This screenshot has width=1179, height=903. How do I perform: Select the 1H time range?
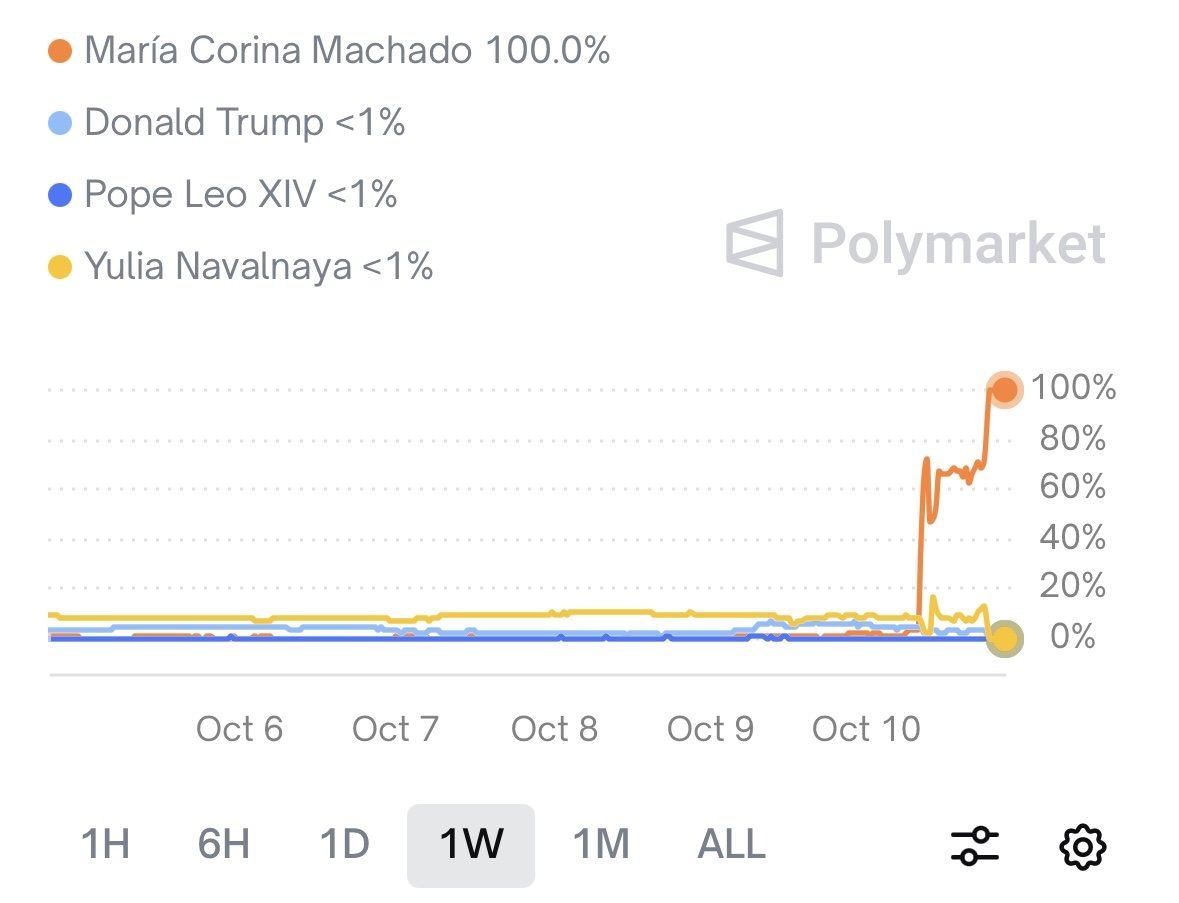105,846
